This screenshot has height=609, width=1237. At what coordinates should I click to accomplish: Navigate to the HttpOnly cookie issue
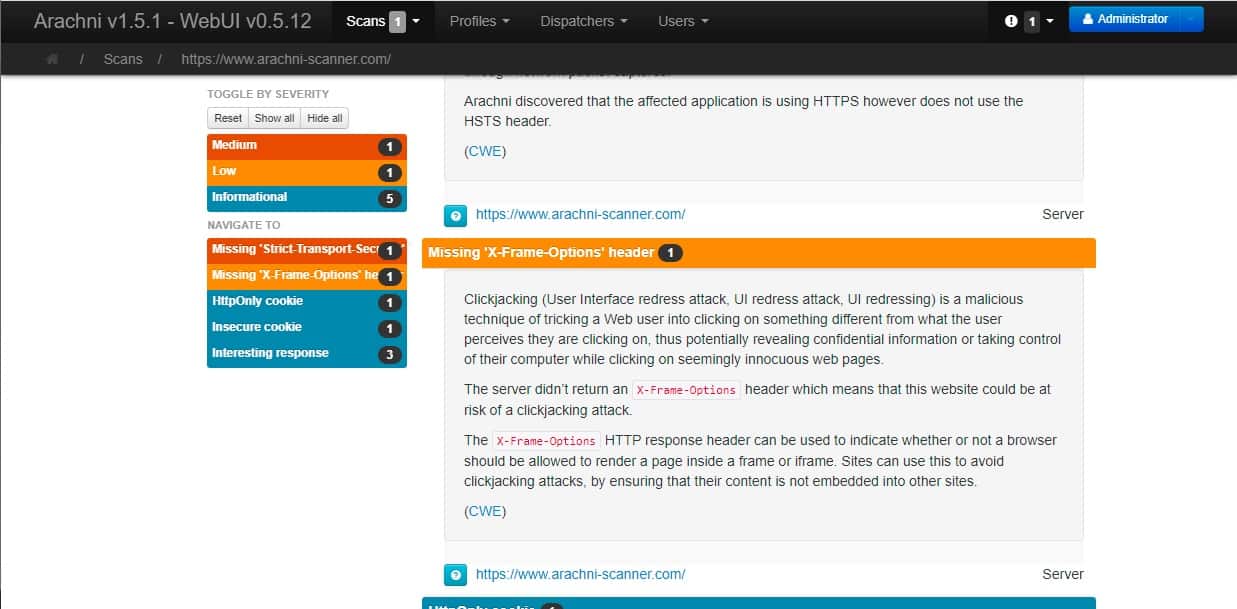[x=306, y=302]
